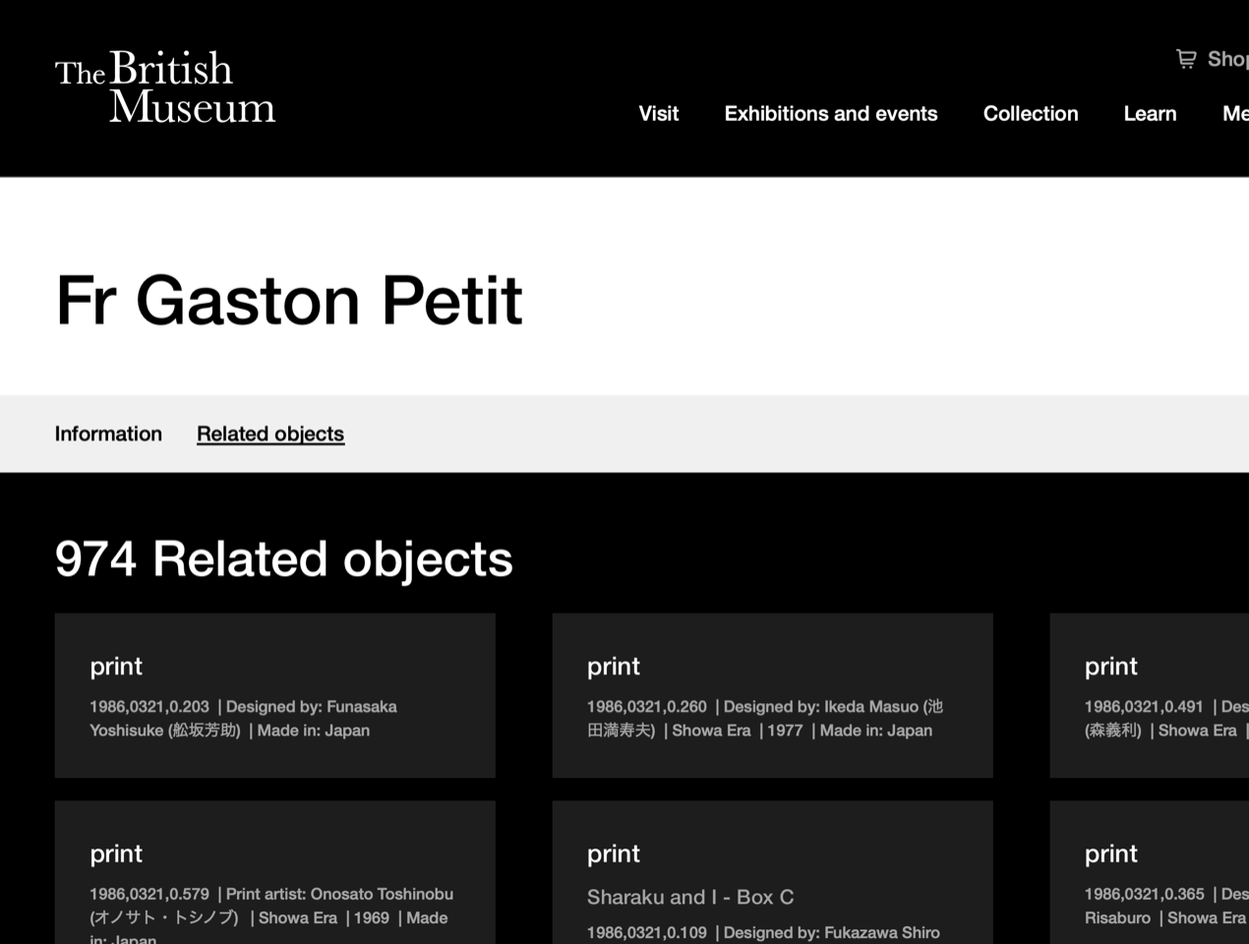Viewport: 1249px width, 944px height.
Task: Click registration number 1986,0321,0.203
Action: (x=150, y=707)
